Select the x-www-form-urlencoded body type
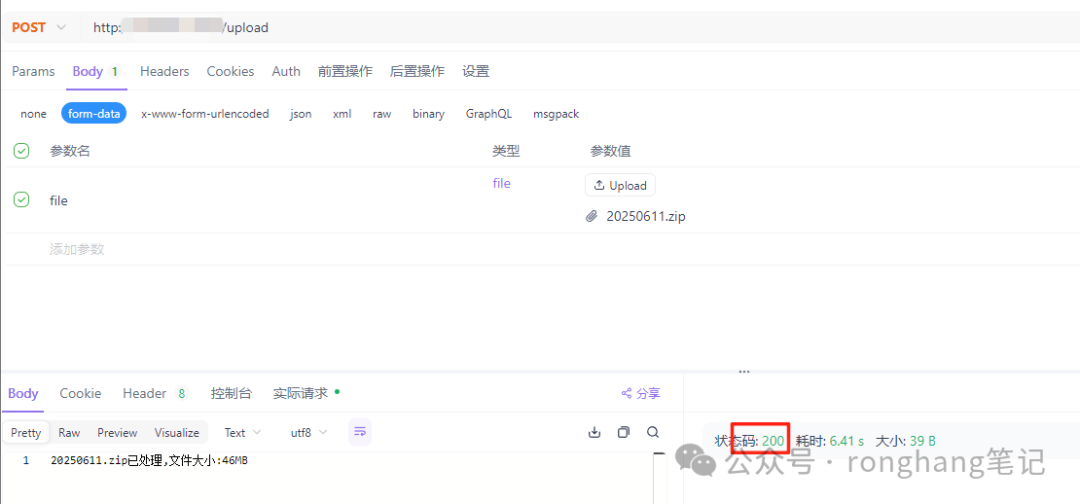The height and width of the screenshot is (504, 1080). (205, 114)
